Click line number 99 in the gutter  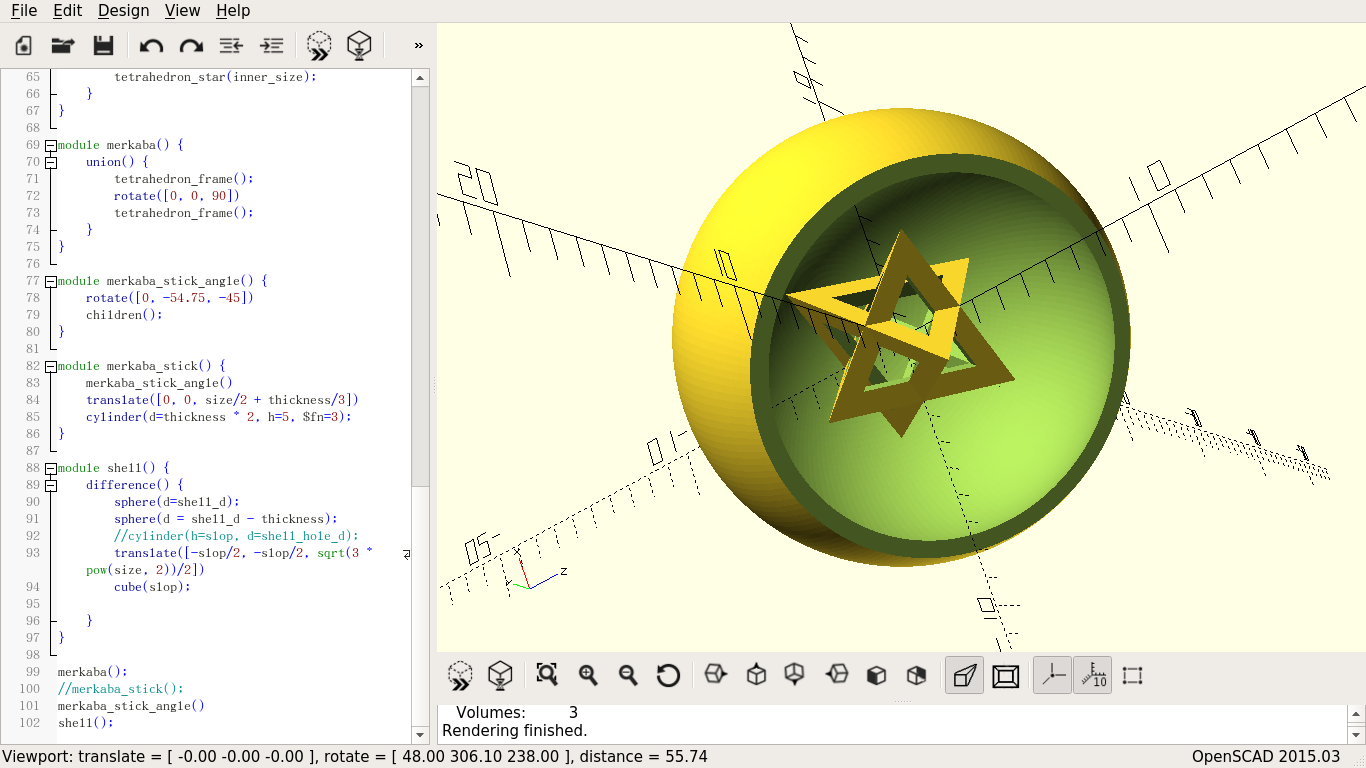[34, 672]
